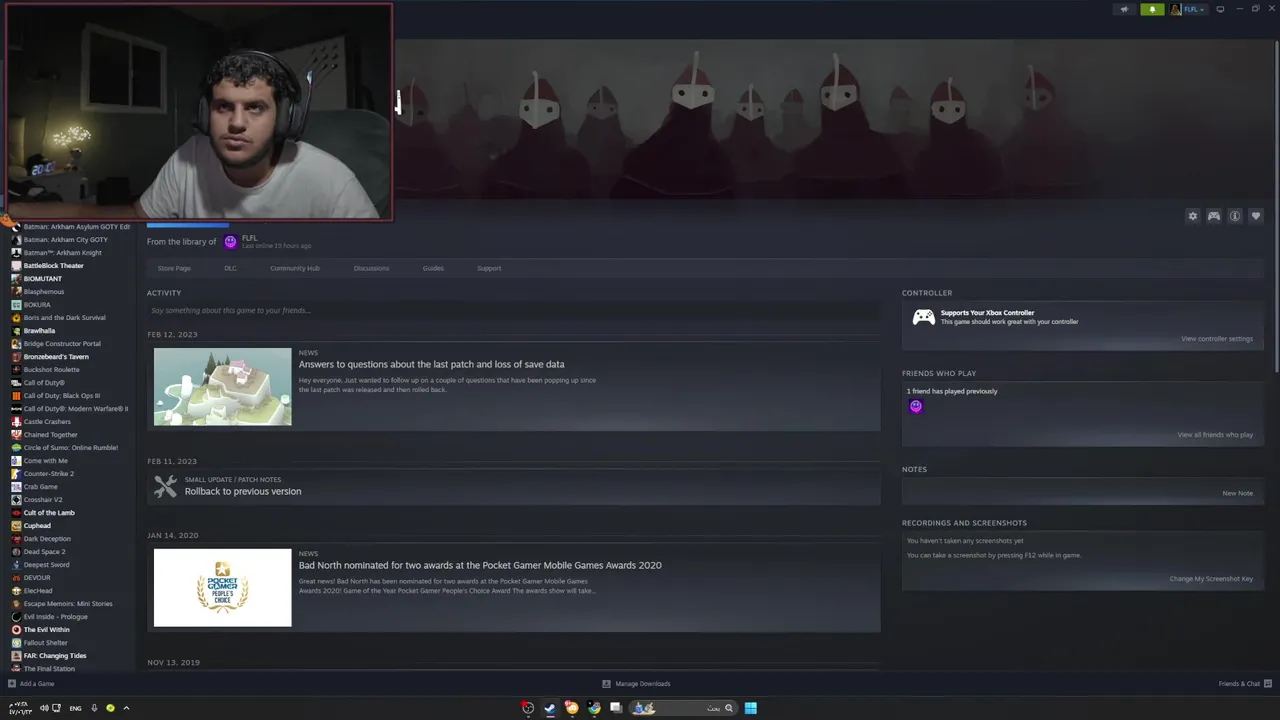Select Buckshot Roulette in library list

(x=52, y=370)
